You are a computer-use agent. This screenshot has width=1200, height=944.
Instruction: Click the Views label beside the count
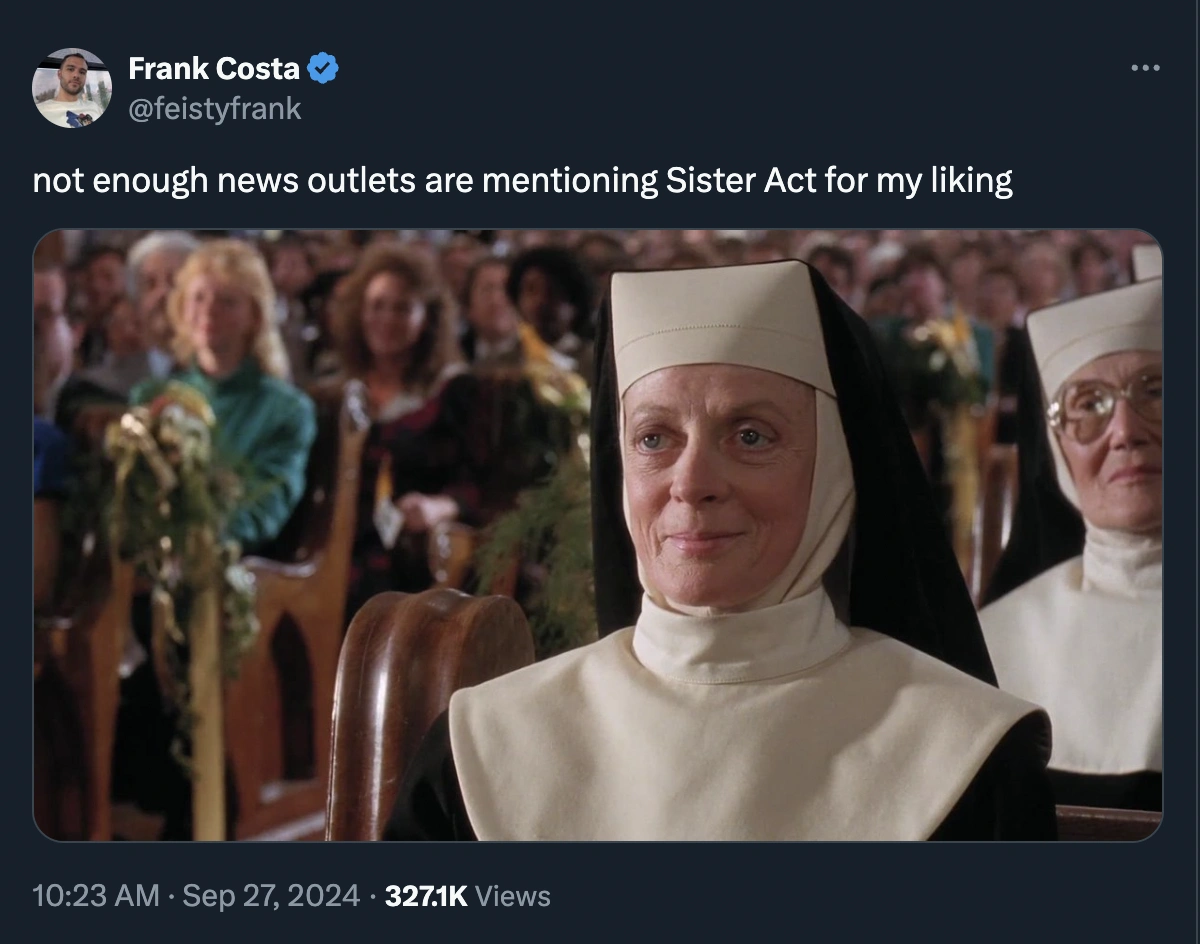[512, 896]
